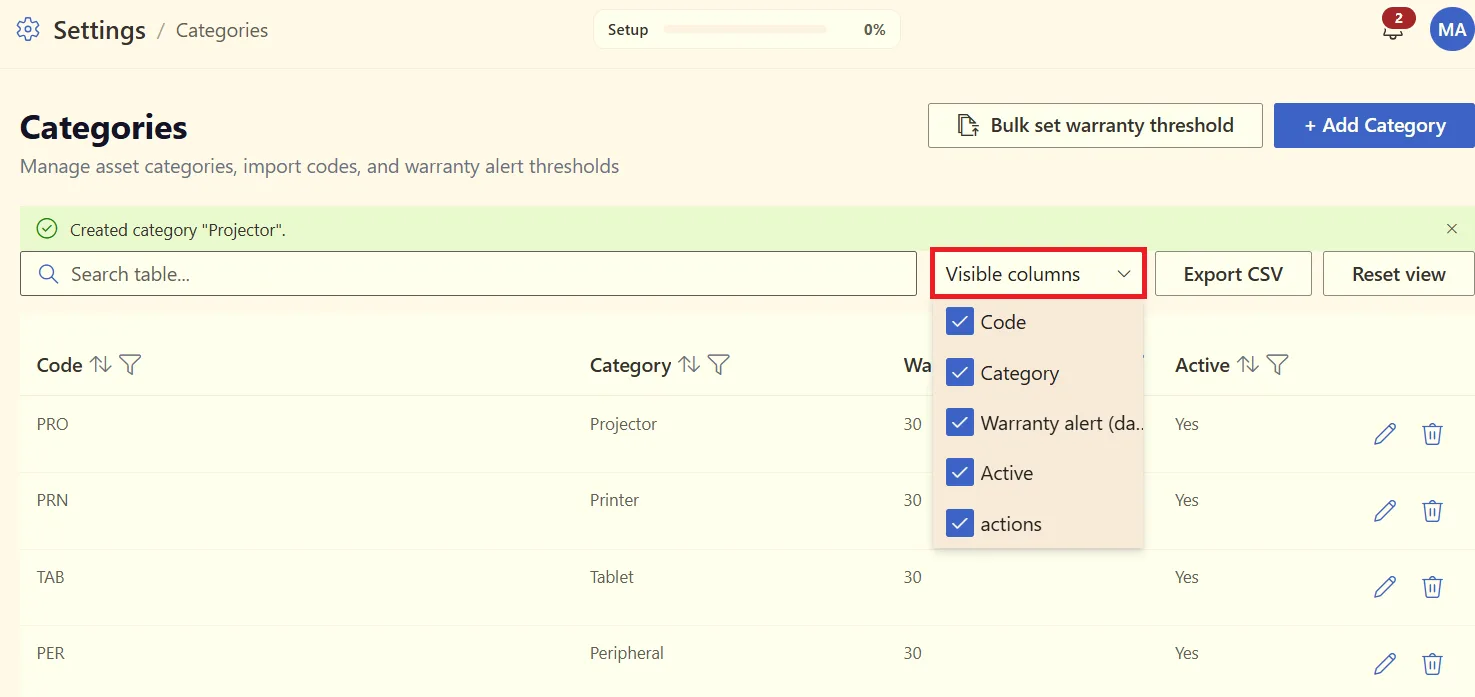Open the filter on Code column
Viewport: 1475px width, 697px height.
pos(130,365)
